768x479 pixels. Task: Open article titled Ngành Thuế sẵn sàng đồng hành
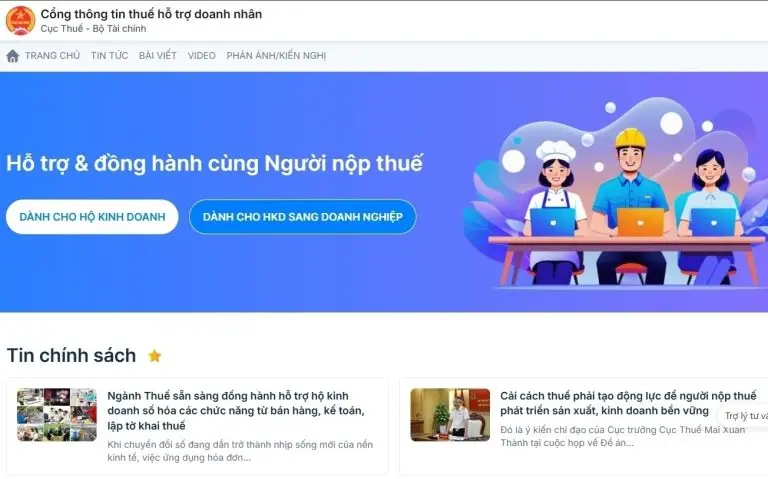[x=236, y=410]
